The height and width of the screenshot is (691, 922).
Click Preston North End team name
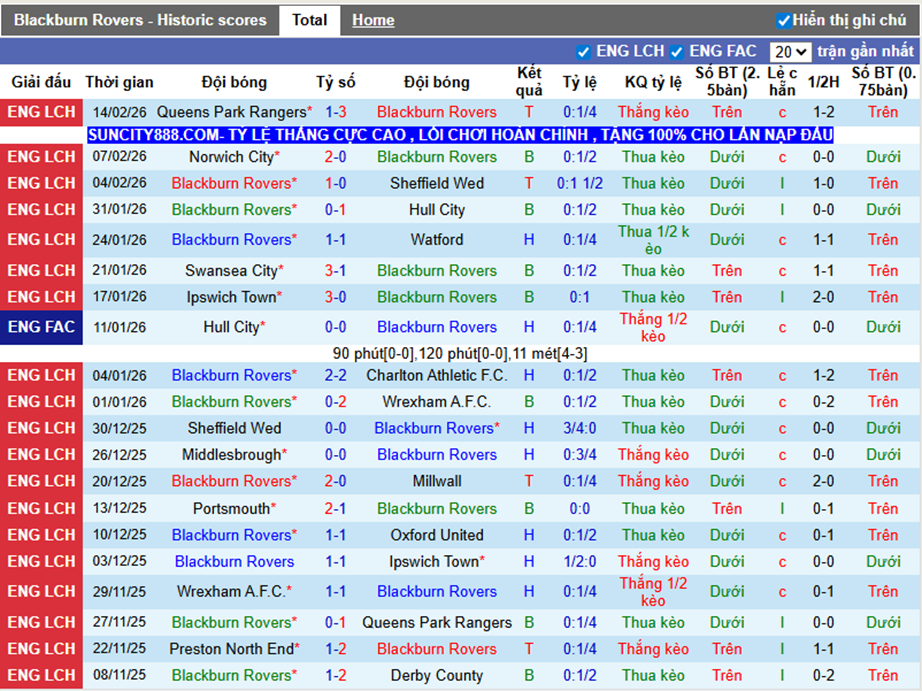(x=231, y=649)
